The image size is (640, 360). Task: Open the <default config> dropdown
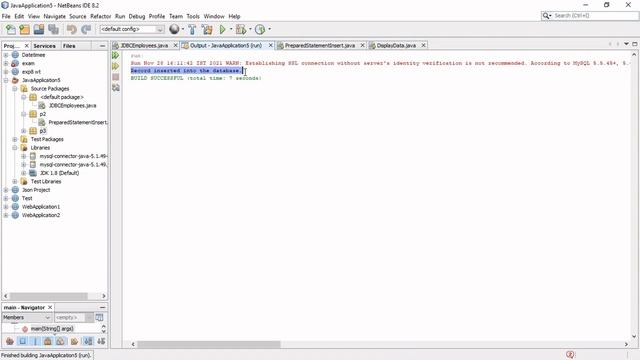tap(131, 29)
